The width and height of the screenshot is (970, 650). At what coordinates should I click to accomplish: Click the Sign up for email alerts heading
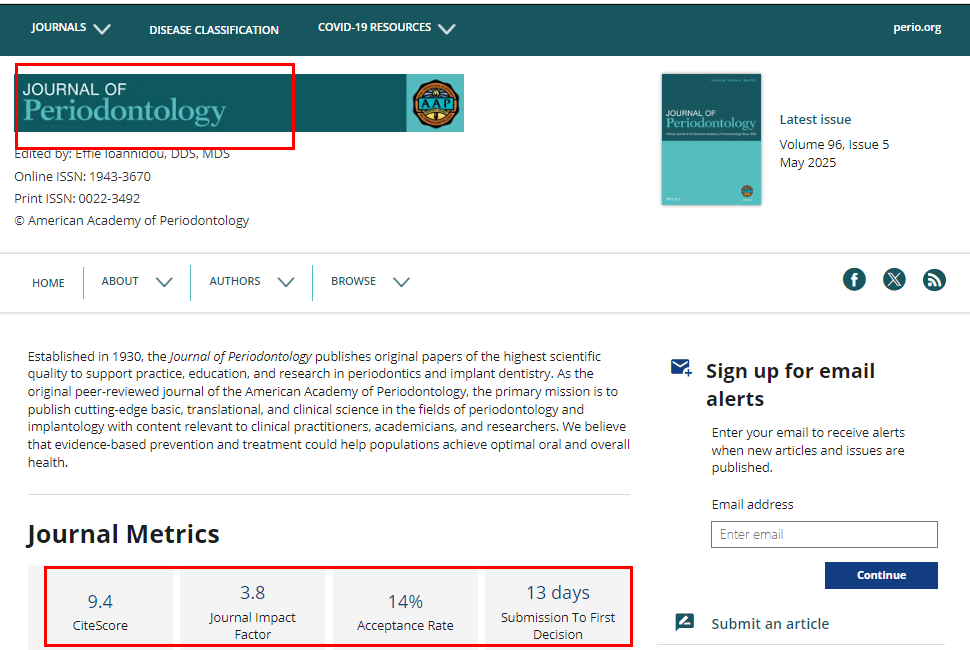(791, 385)
